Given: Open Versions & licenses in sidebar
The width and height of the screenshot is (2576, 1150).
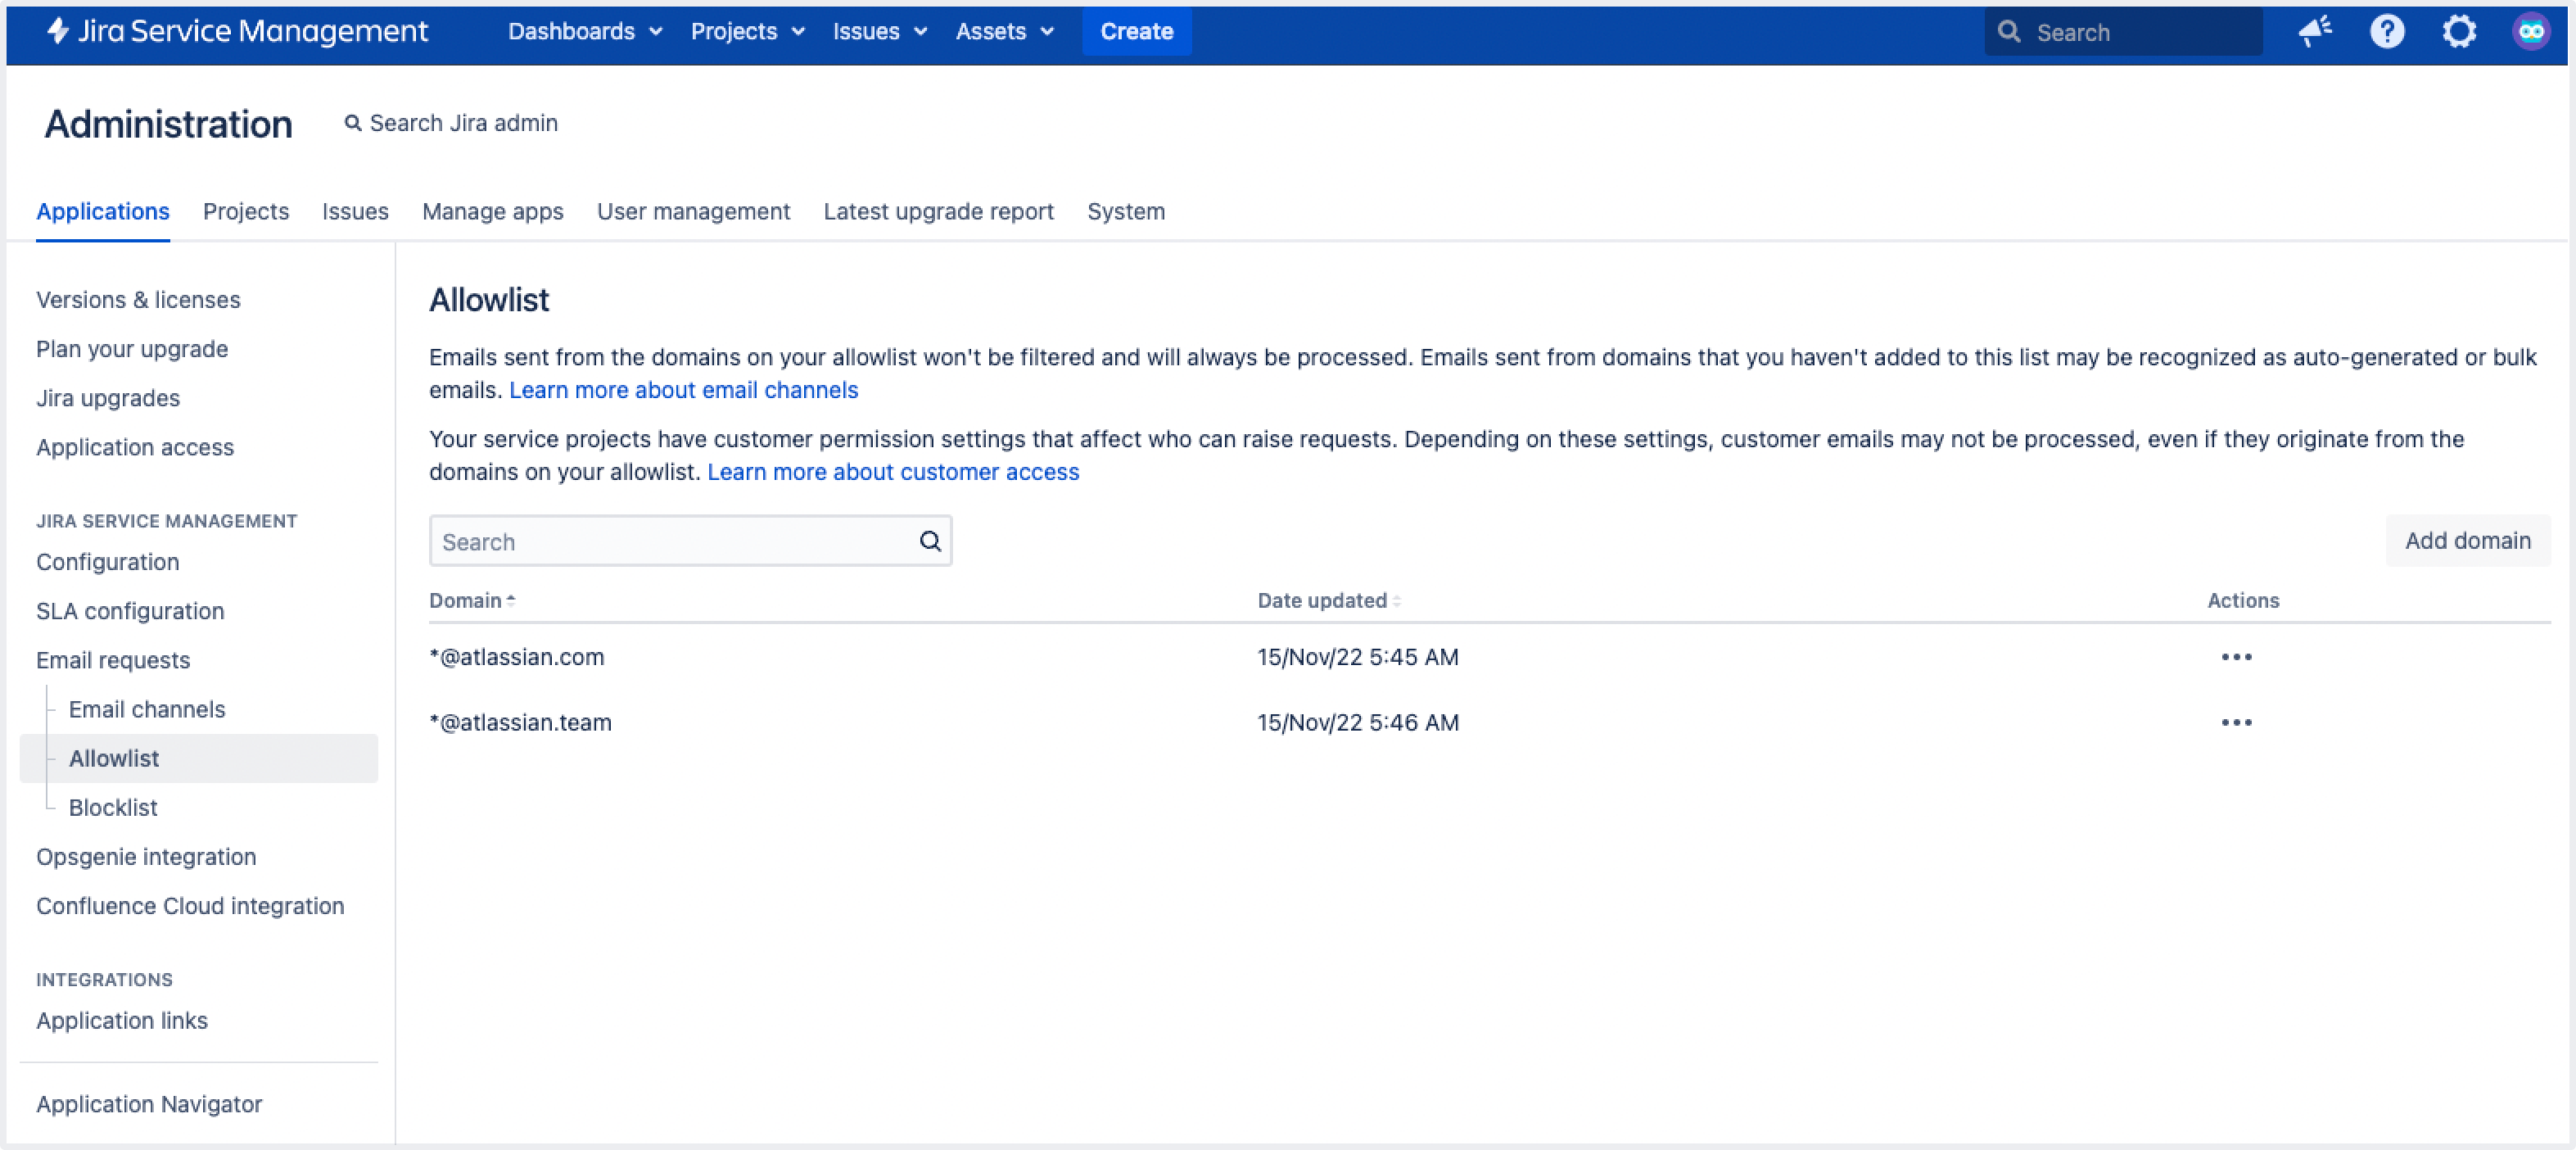Looking at the screenshot, I should (138, 300).
